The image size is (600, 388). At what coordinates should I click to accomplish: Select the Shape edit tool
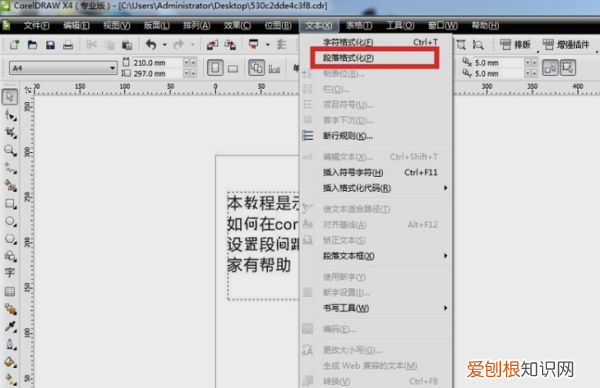pos(10,115)
